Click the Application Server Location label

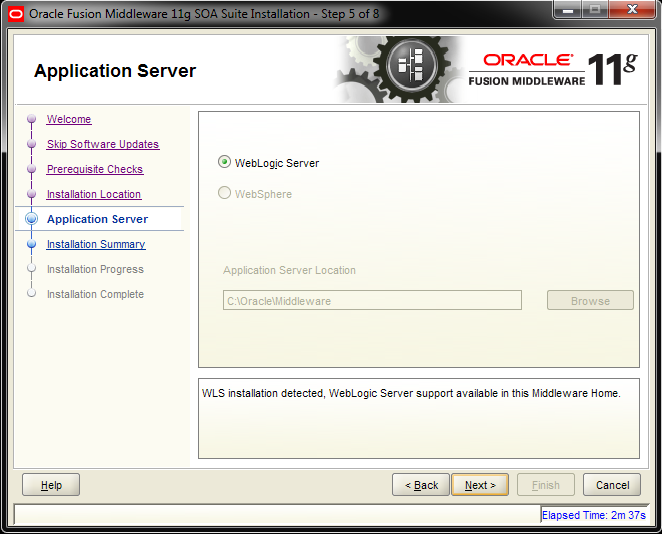(289, 270)
